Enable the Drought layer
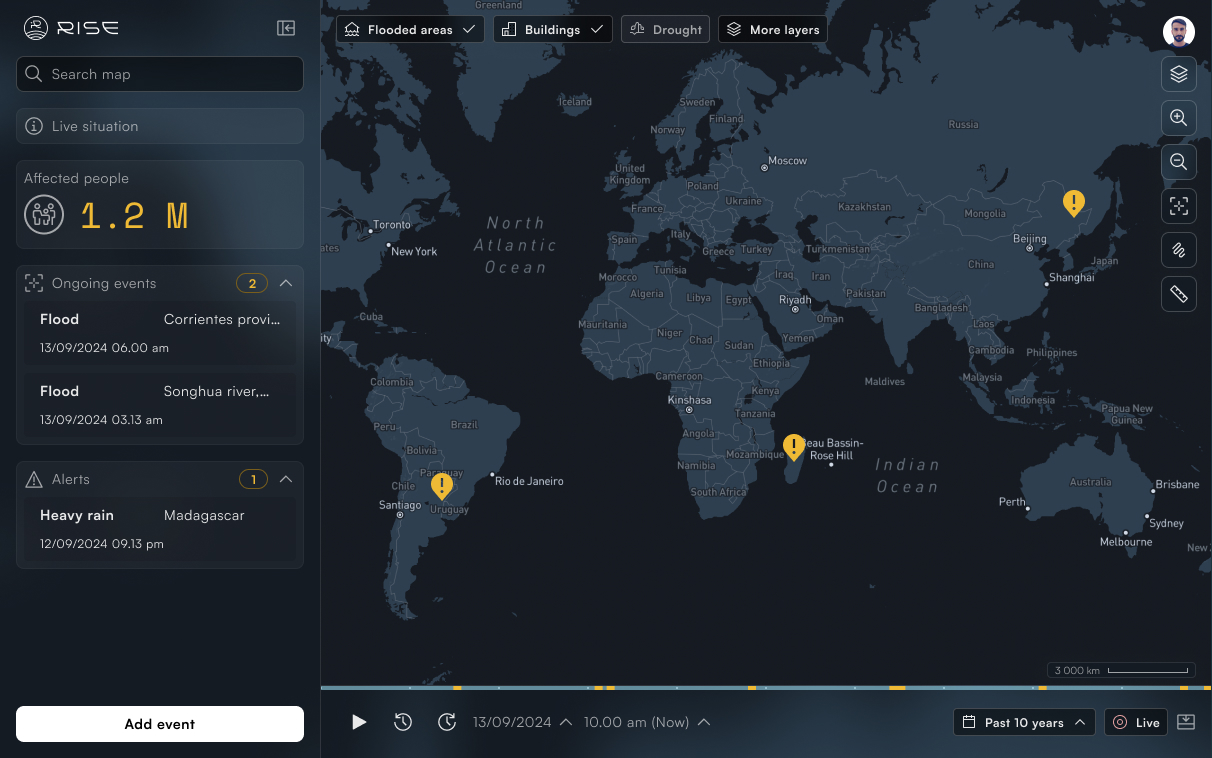The width and height of the screenshot is (1212, 758). 665,29
